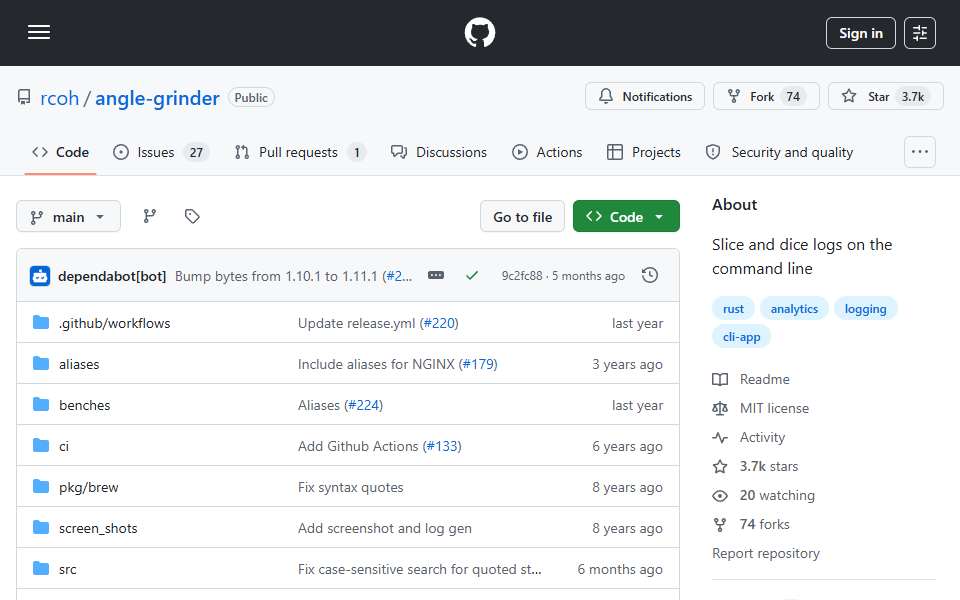Open 'Bump bytes from 1.10.1' commit message
This screenshot has width=960, height=600.
tap(278, 276)
